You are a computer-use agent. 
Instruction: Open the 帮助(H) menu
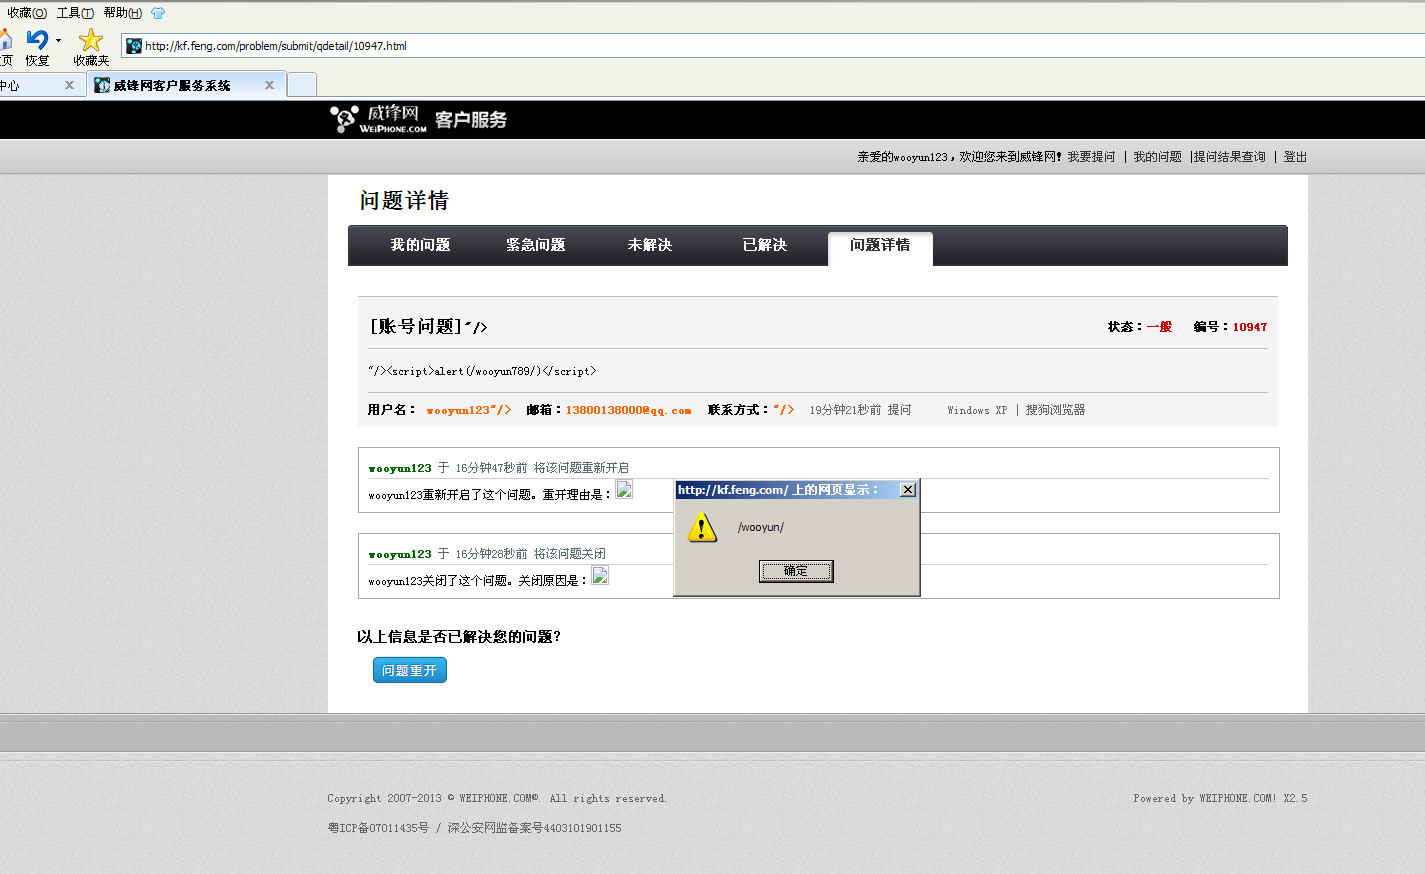(122, 13)
